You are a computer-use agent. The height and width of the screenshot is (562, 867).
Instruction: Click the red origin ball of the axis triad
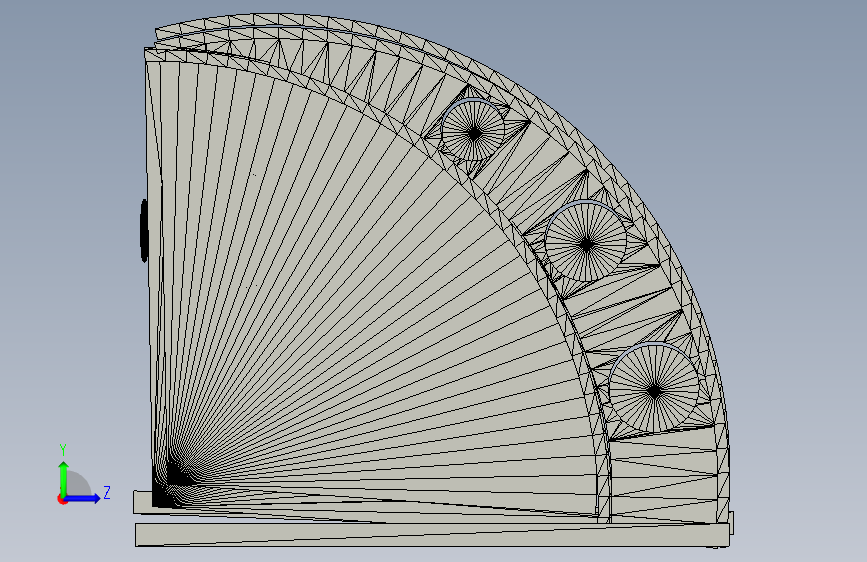coord(62,499)
